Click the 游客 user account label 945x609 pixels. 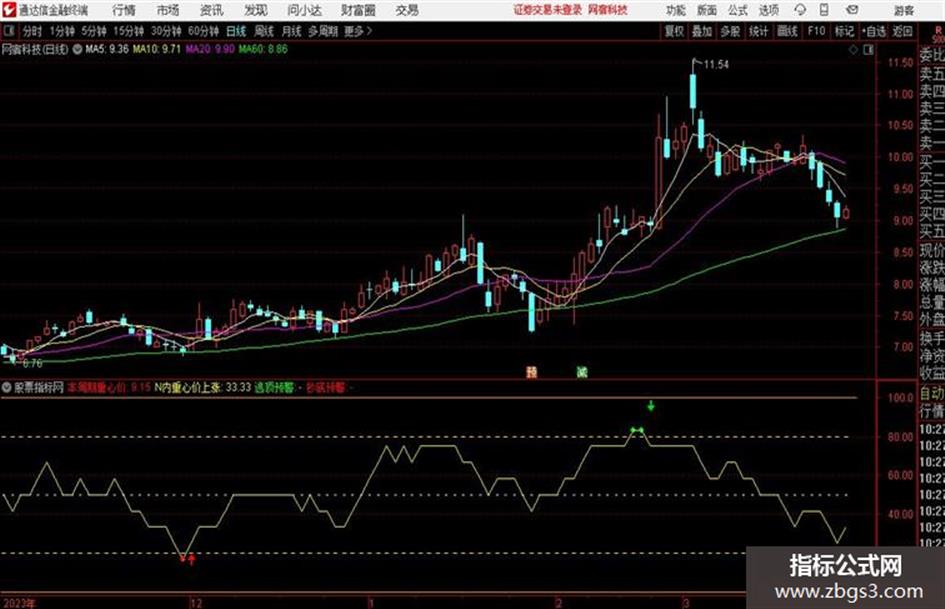pyautogui.click(x=903, y=10)
